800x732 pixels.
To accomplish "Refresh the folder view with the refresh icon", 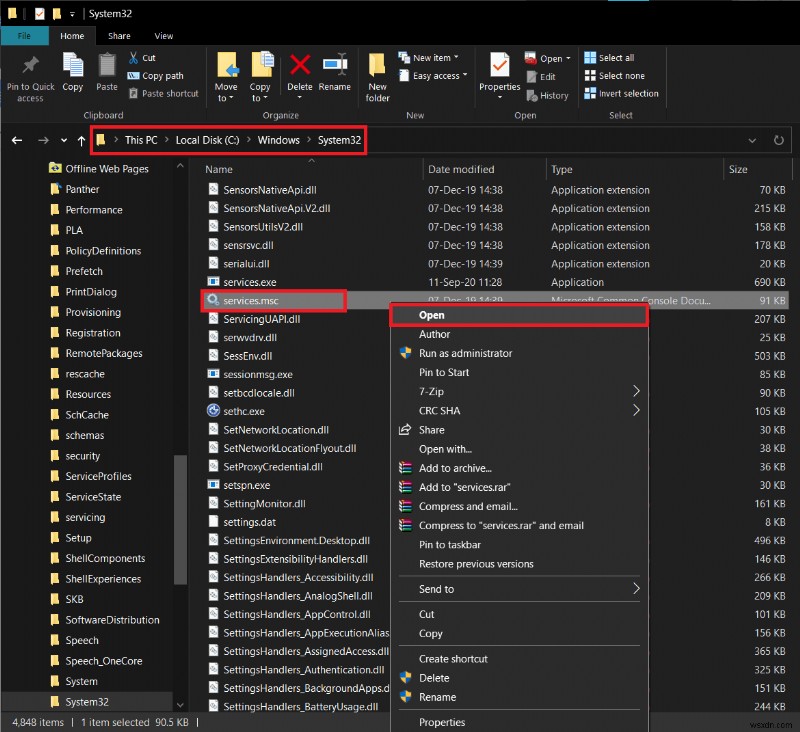I will (779, 140).
